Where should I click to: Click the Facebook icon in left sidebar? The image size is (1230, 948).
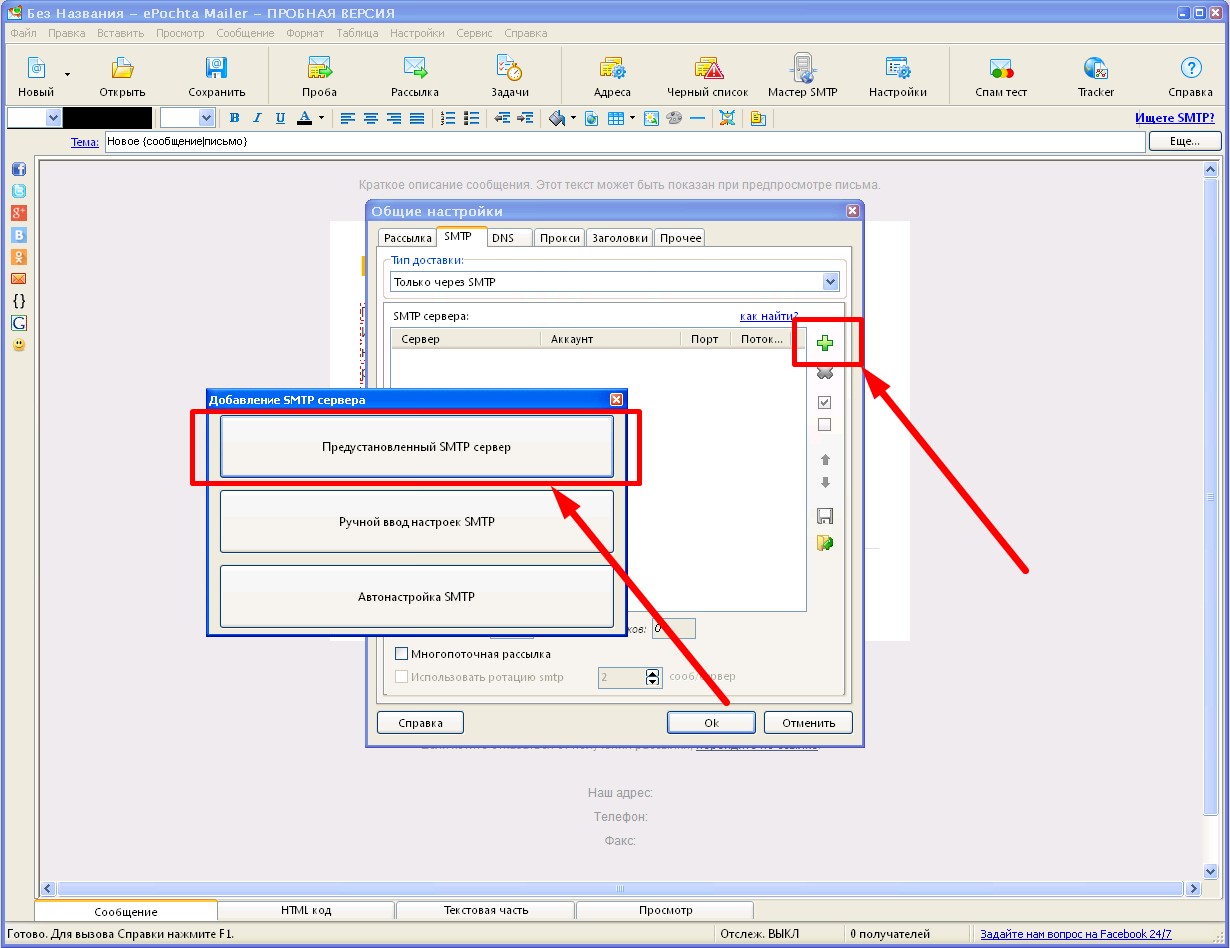click(18, 169)
